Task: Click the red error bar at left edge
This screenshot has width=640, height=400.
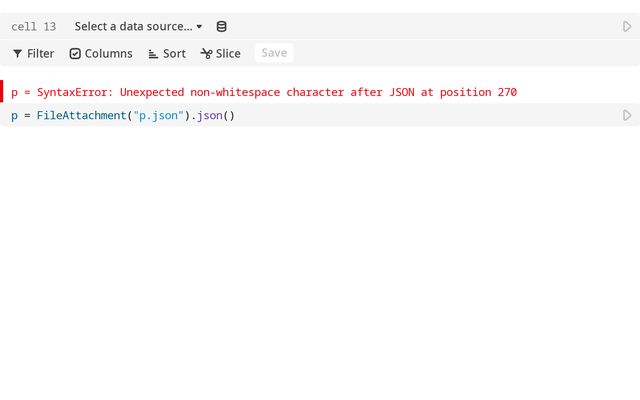Action: click(2, 92)
